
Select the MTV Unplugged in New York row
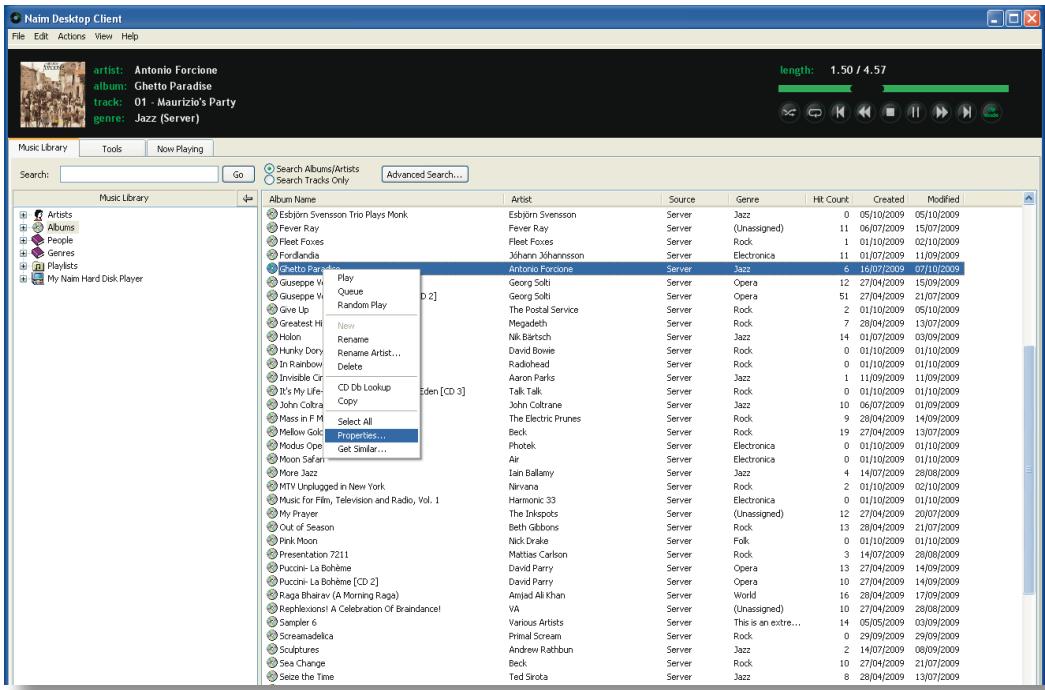pyautogui.click(x=613, y=487)
